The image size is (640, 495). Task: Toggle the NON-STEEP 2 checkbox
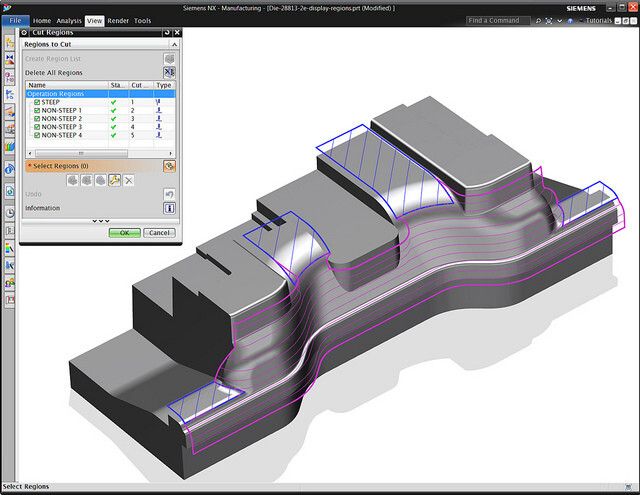37,119
